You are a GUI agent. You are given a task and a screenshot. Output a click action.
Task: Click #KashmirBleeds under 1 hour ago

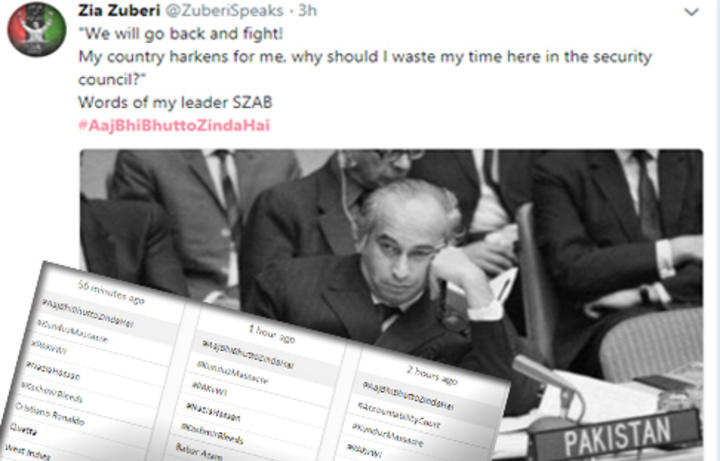click(212, 434)
